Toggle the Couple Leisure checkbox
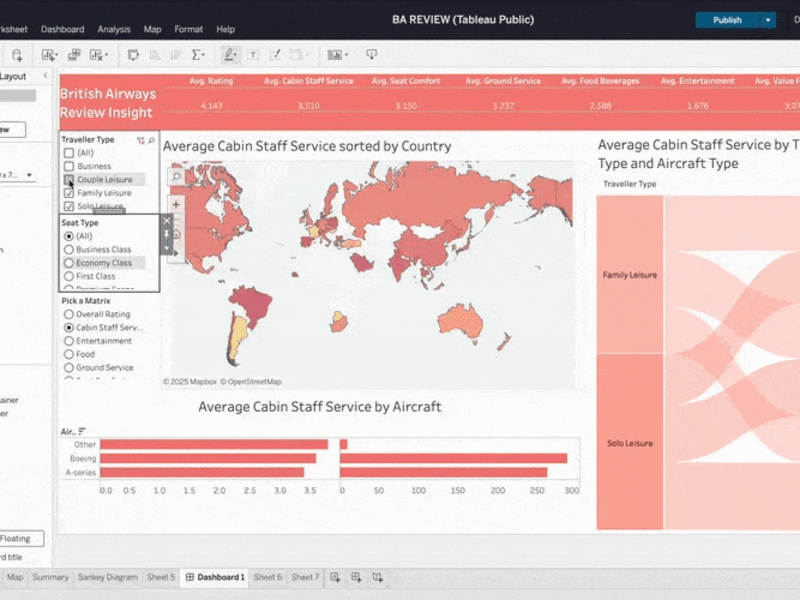The height and width of the screenshot is (600, 800). click(x=69, y=180)
